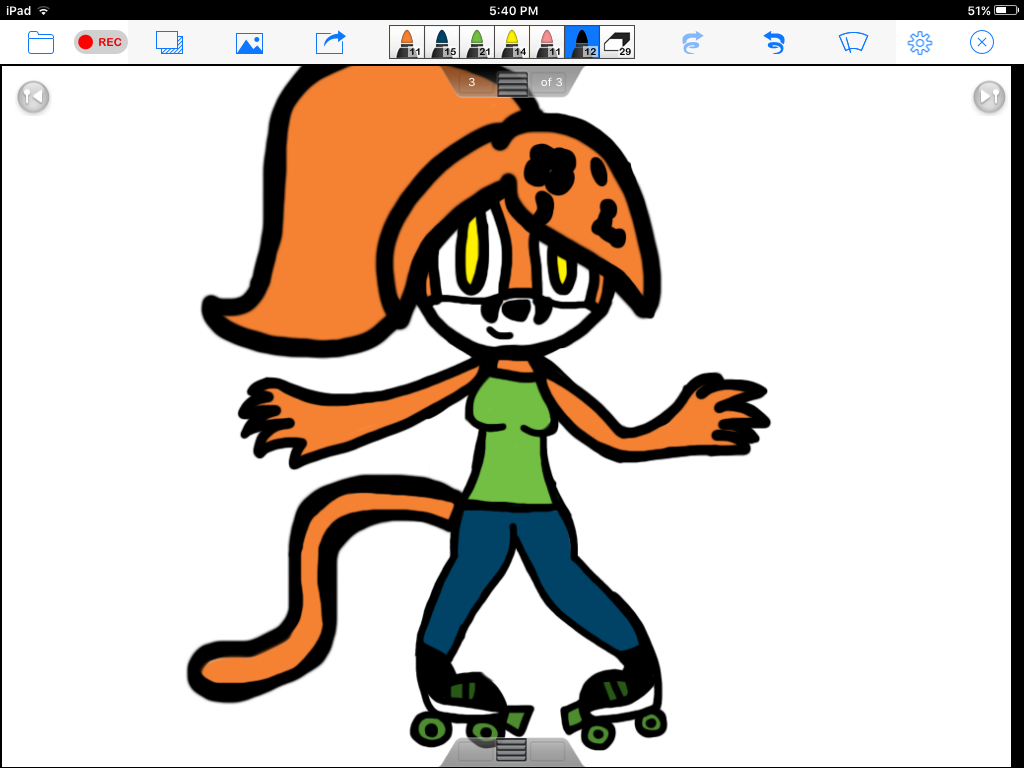The height and width of the screenshot is (768, 1024).
Task: Redo the last undone stroke
Action: tap(692, 42)
